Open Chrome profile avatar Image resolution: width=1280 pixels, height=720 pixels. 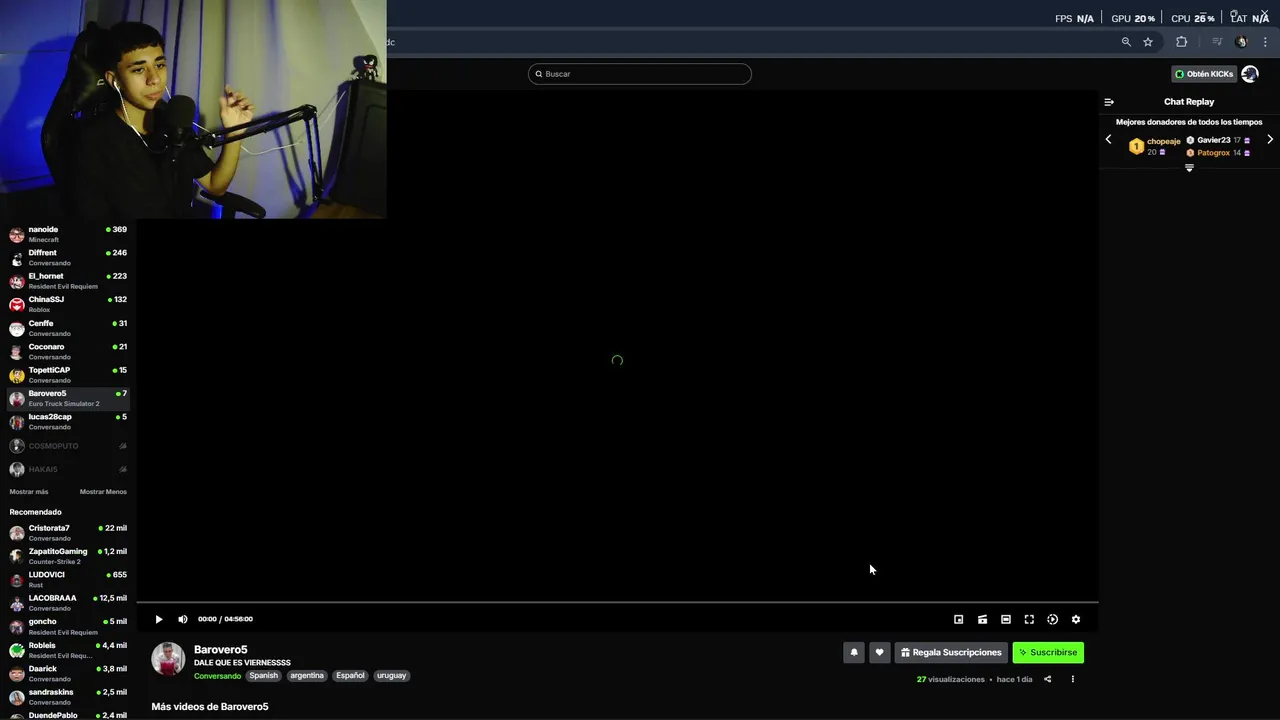click(1242, 42)
